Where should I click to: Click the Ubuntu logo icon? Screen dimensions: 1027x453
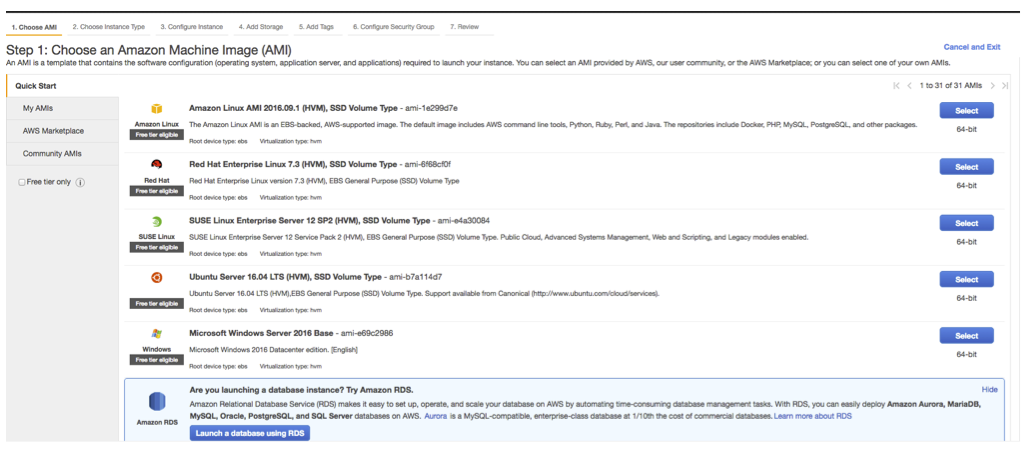click(x=157, y=278)
